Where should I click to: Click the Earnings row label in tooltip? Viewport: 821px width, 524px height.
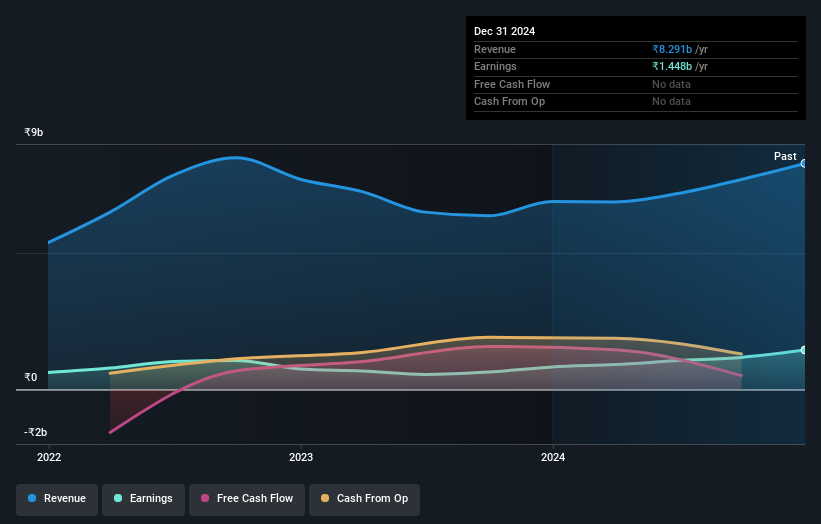(x=495, y=66)
